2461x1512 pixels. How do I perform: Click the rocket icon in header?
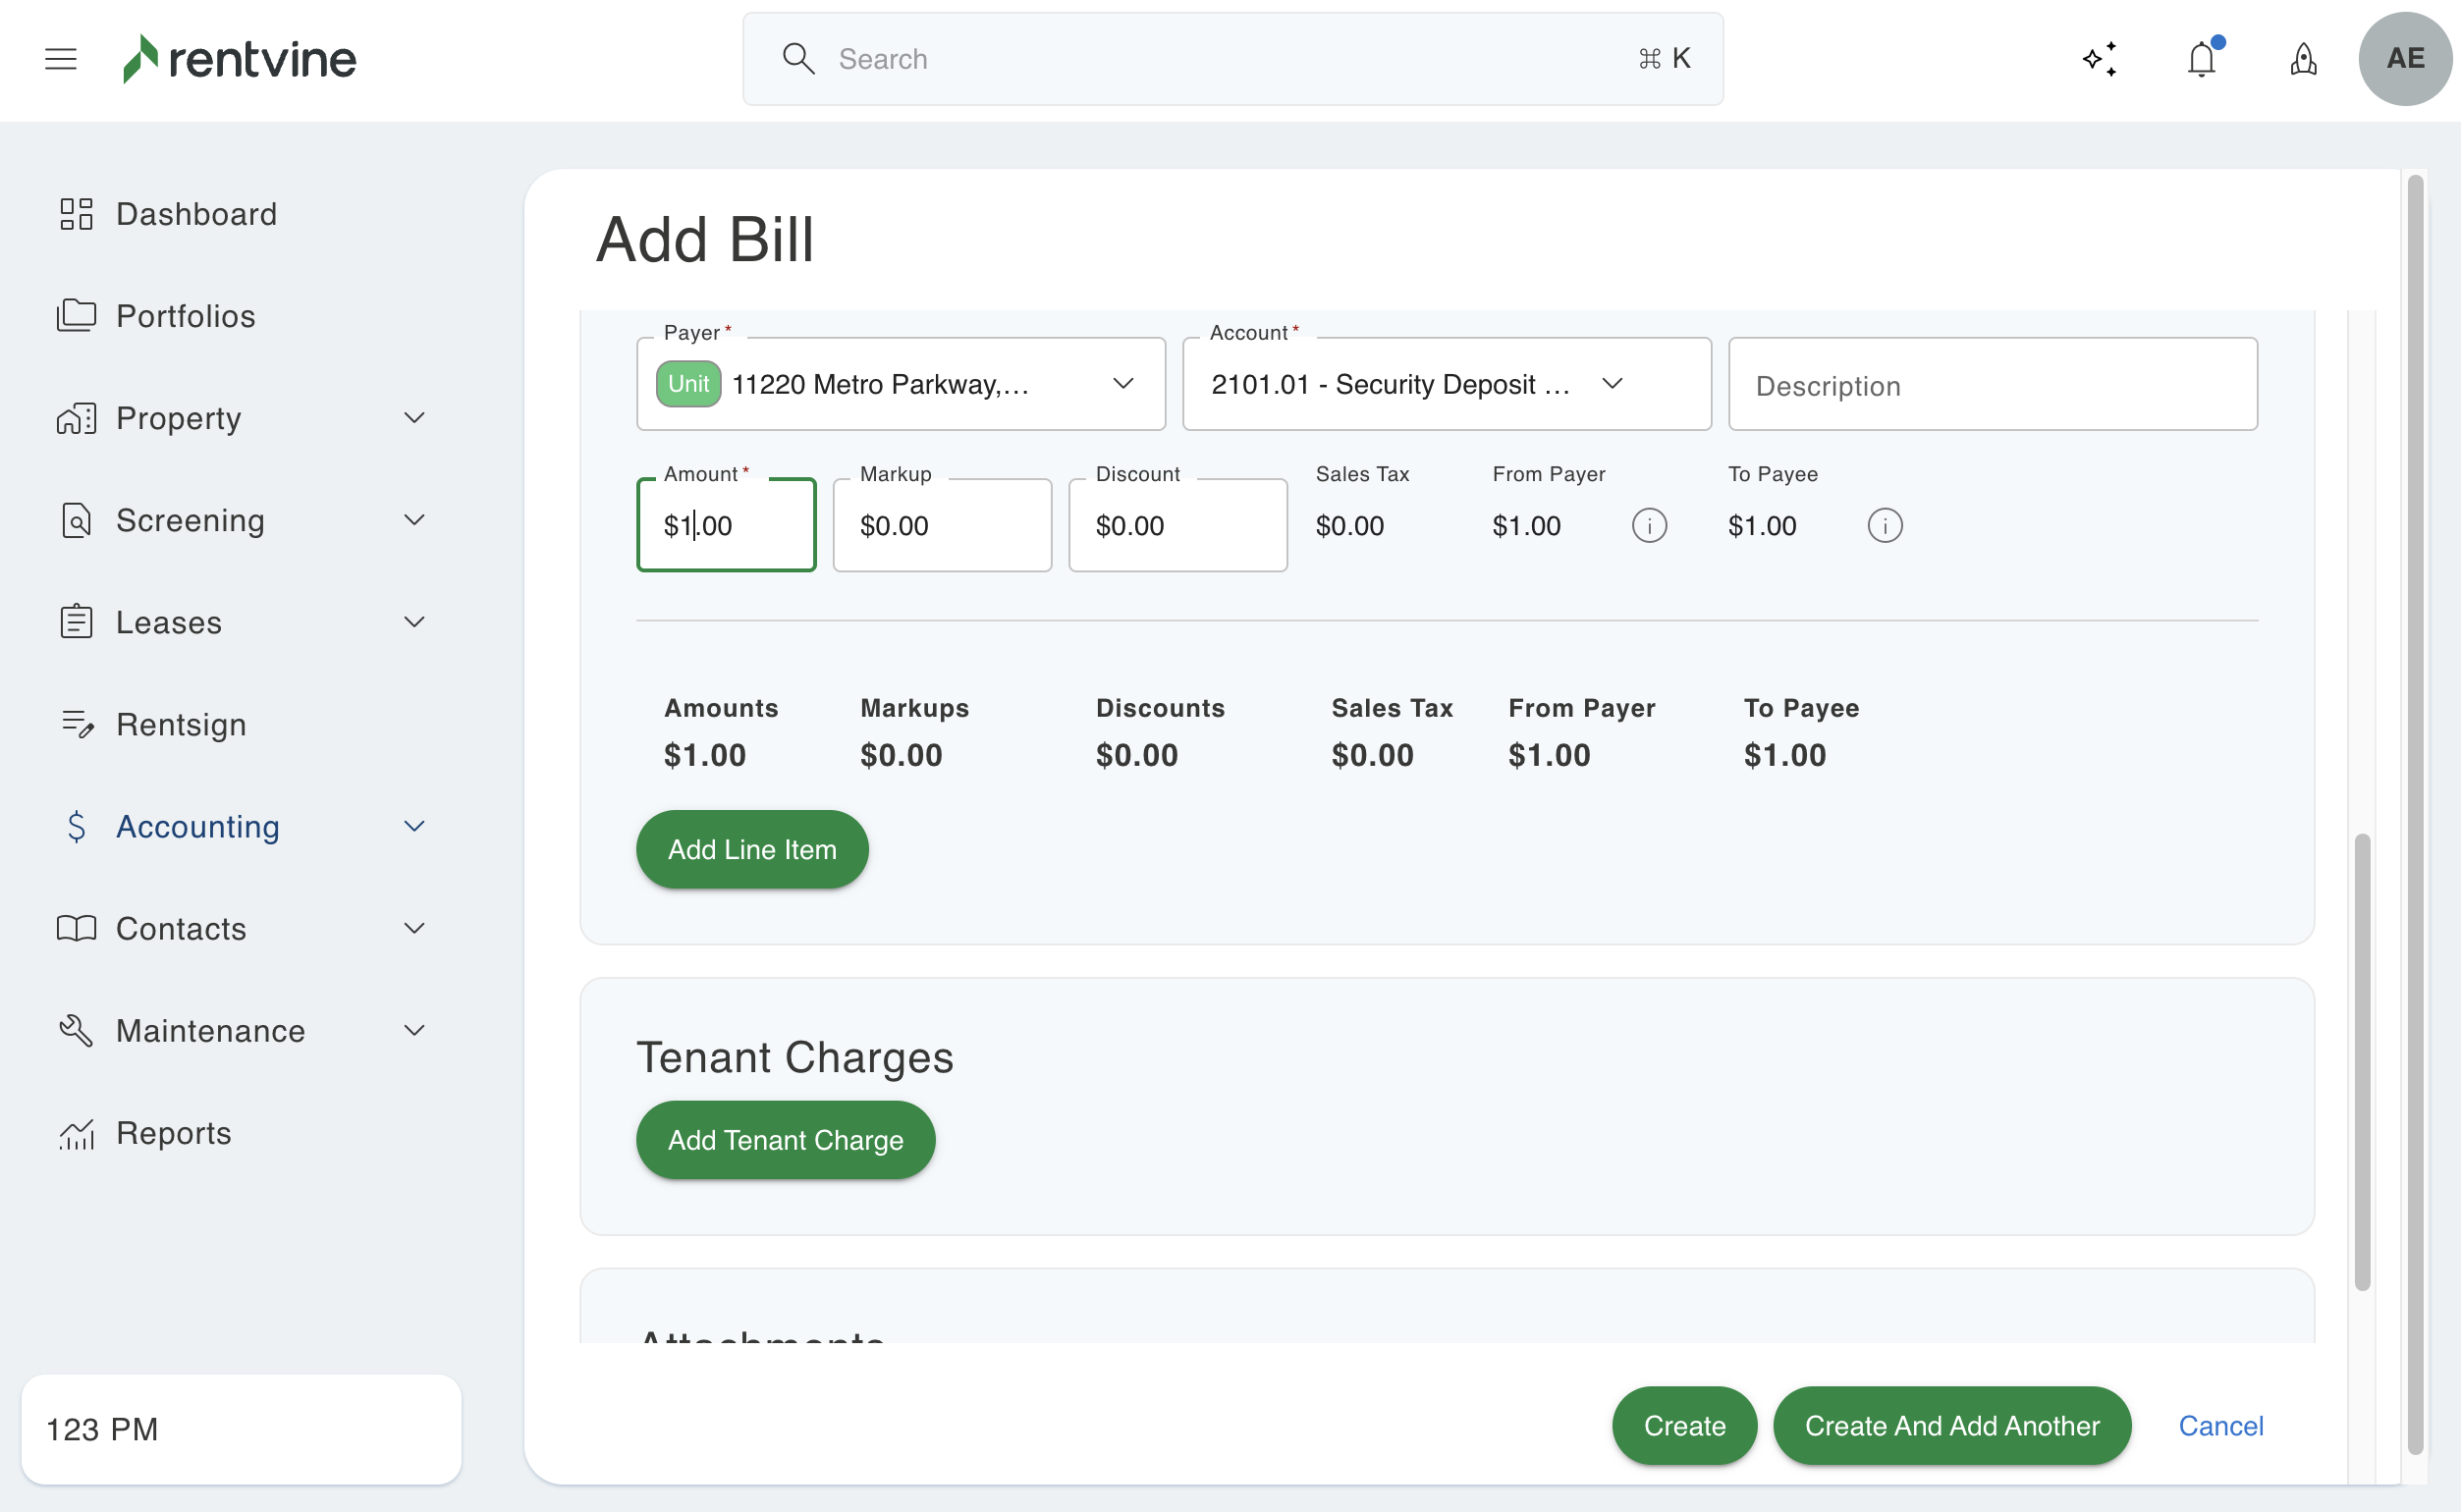tap(2303, 59)
